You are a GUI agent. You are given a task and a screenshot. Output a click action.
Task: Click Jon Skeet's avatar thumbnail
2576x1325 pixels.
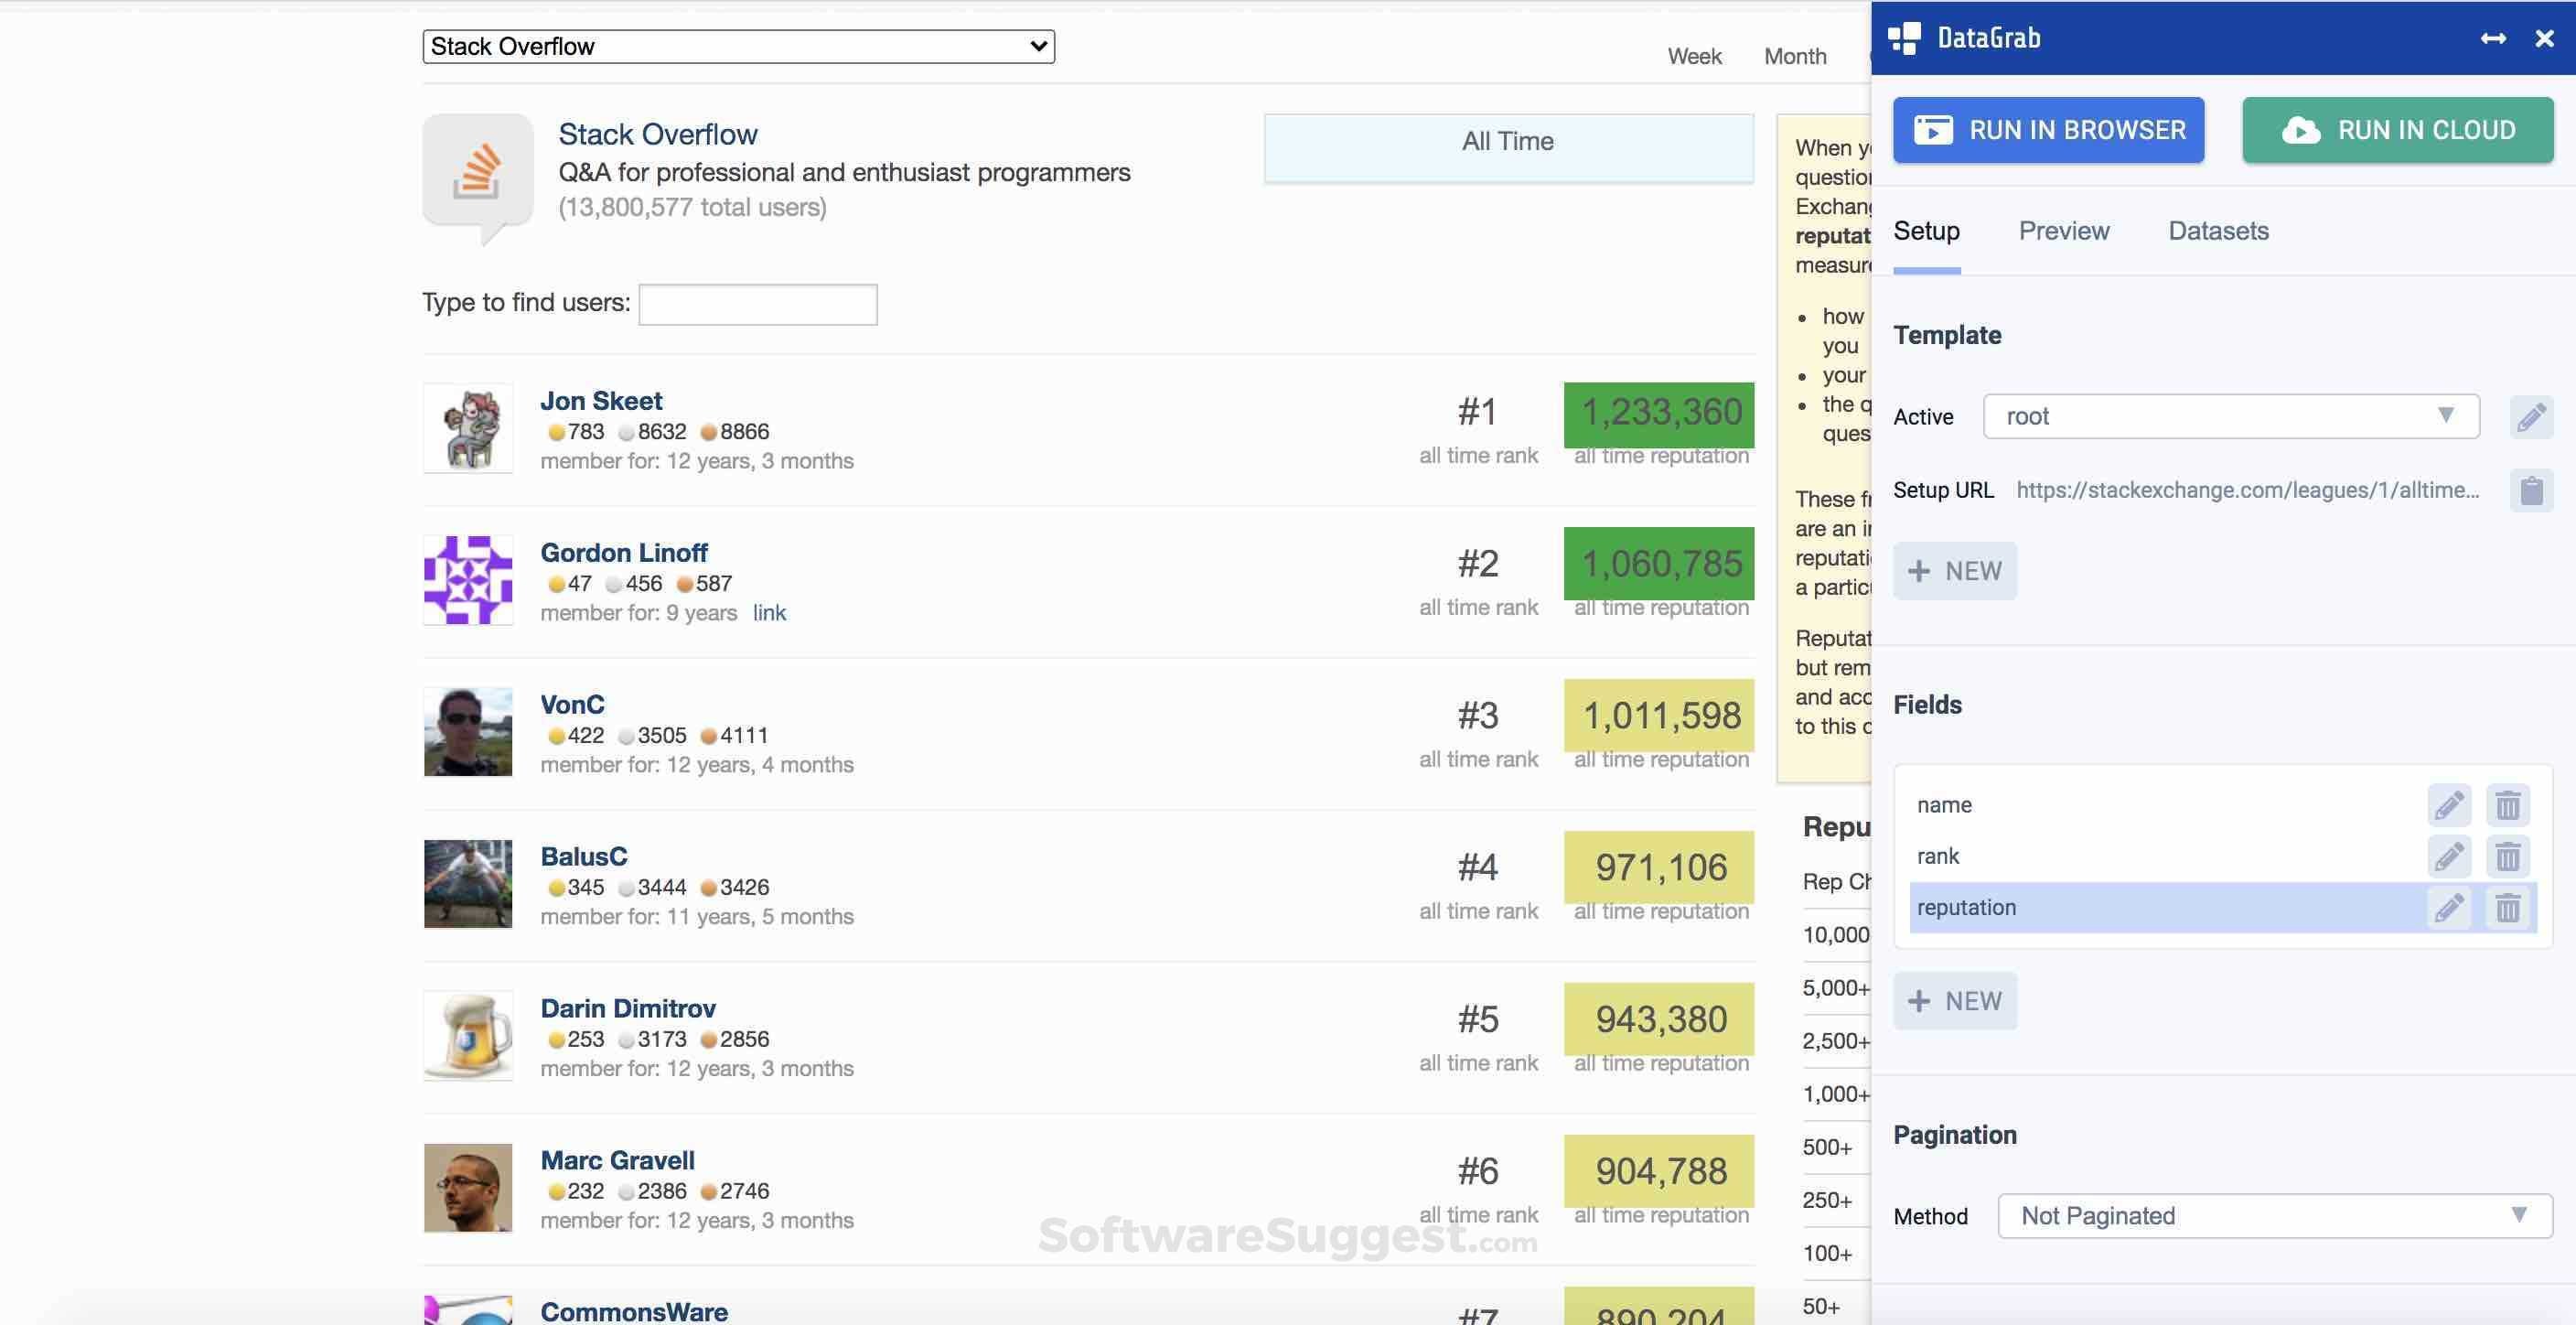tap(467, 428)
